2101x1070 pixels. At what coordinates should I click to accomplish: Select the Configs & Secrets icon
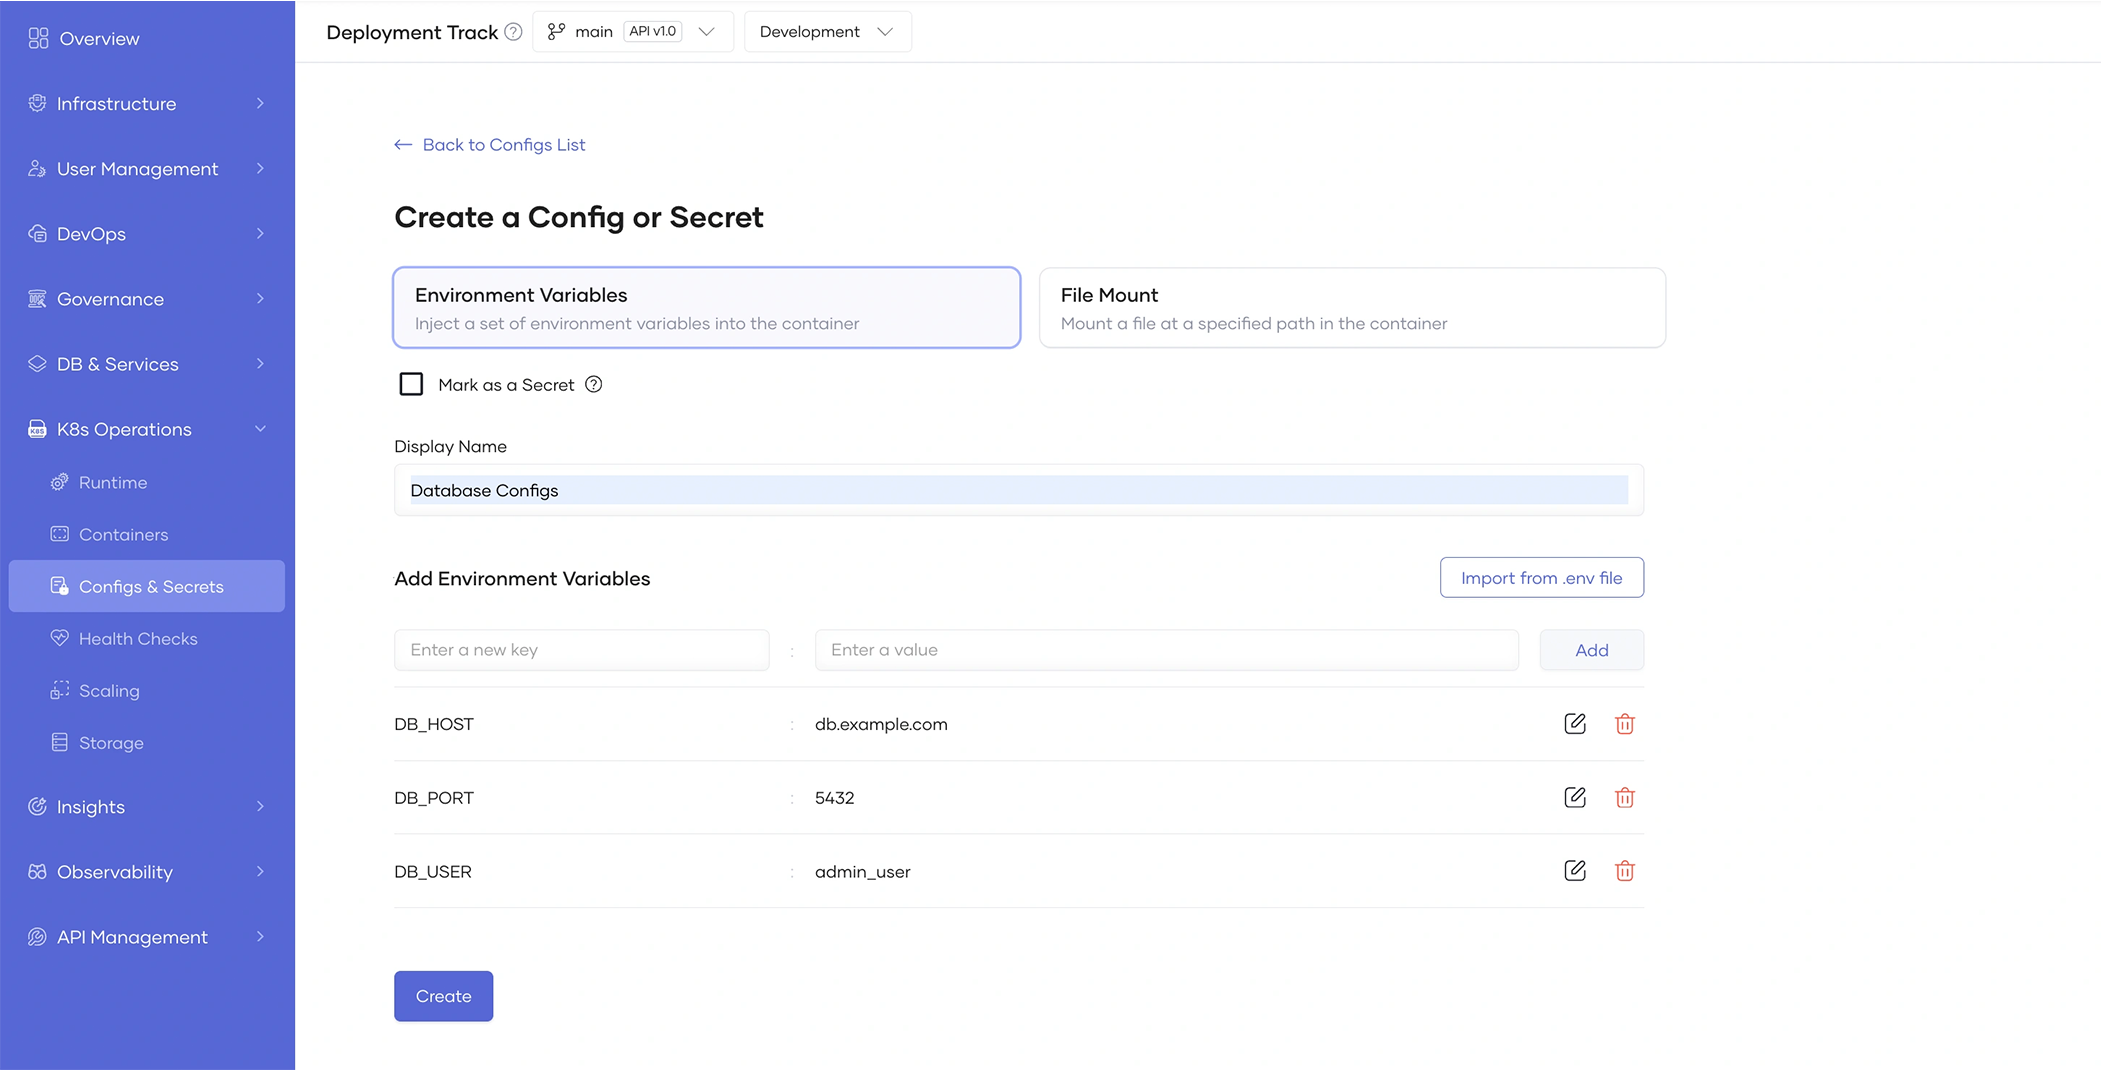pyautogui.click(x=59, y=586)
